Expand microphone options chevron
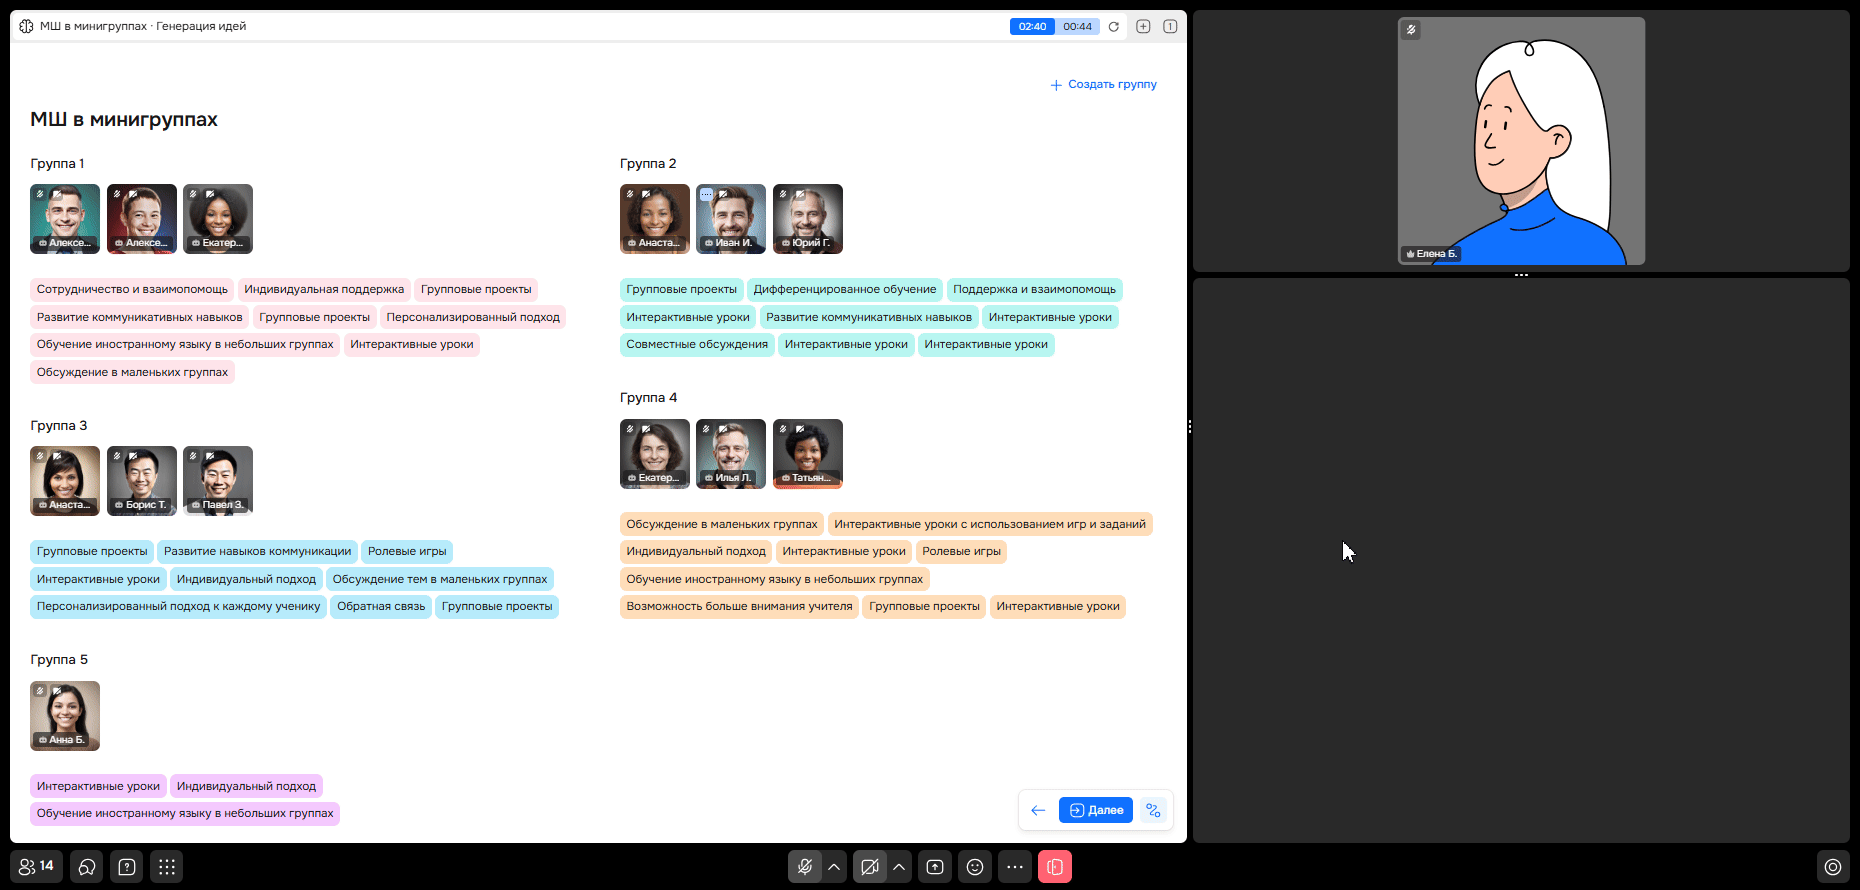 834,867
